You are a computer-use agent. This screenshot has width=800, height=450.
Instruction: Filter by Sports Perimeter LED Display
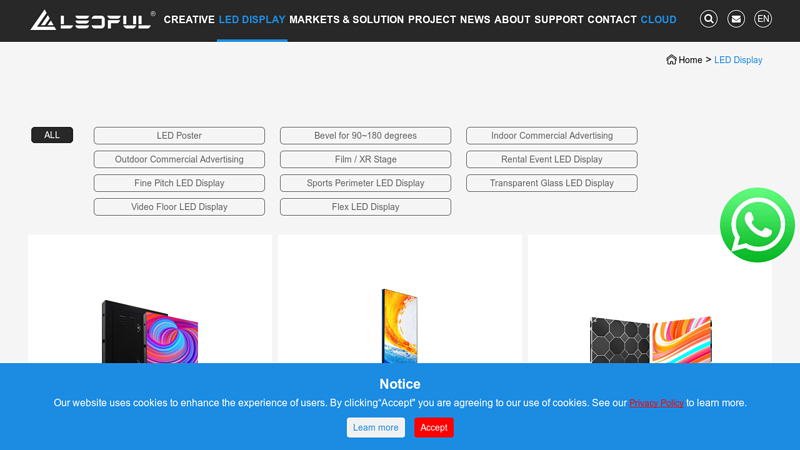tap(365, 183)
